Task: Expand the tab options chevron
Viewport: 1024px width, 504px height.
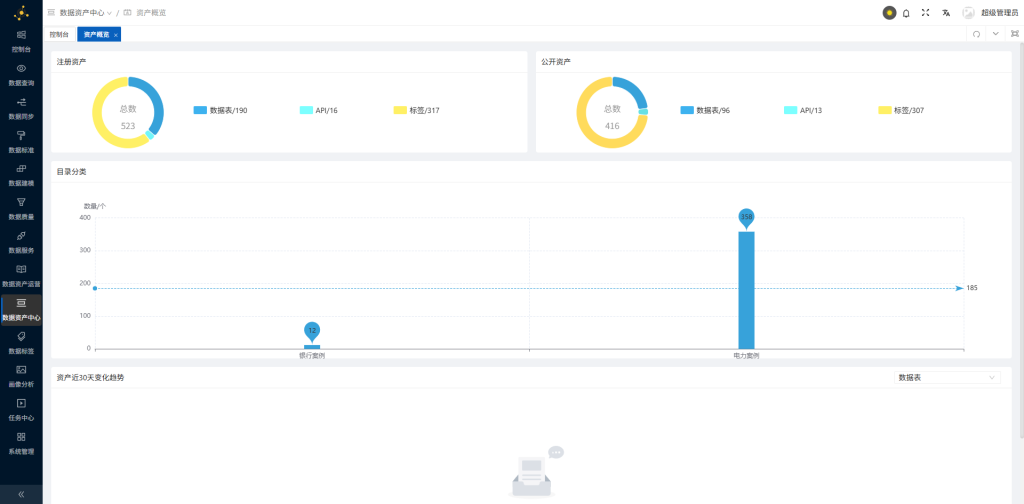Action: (x=995, y=34)
